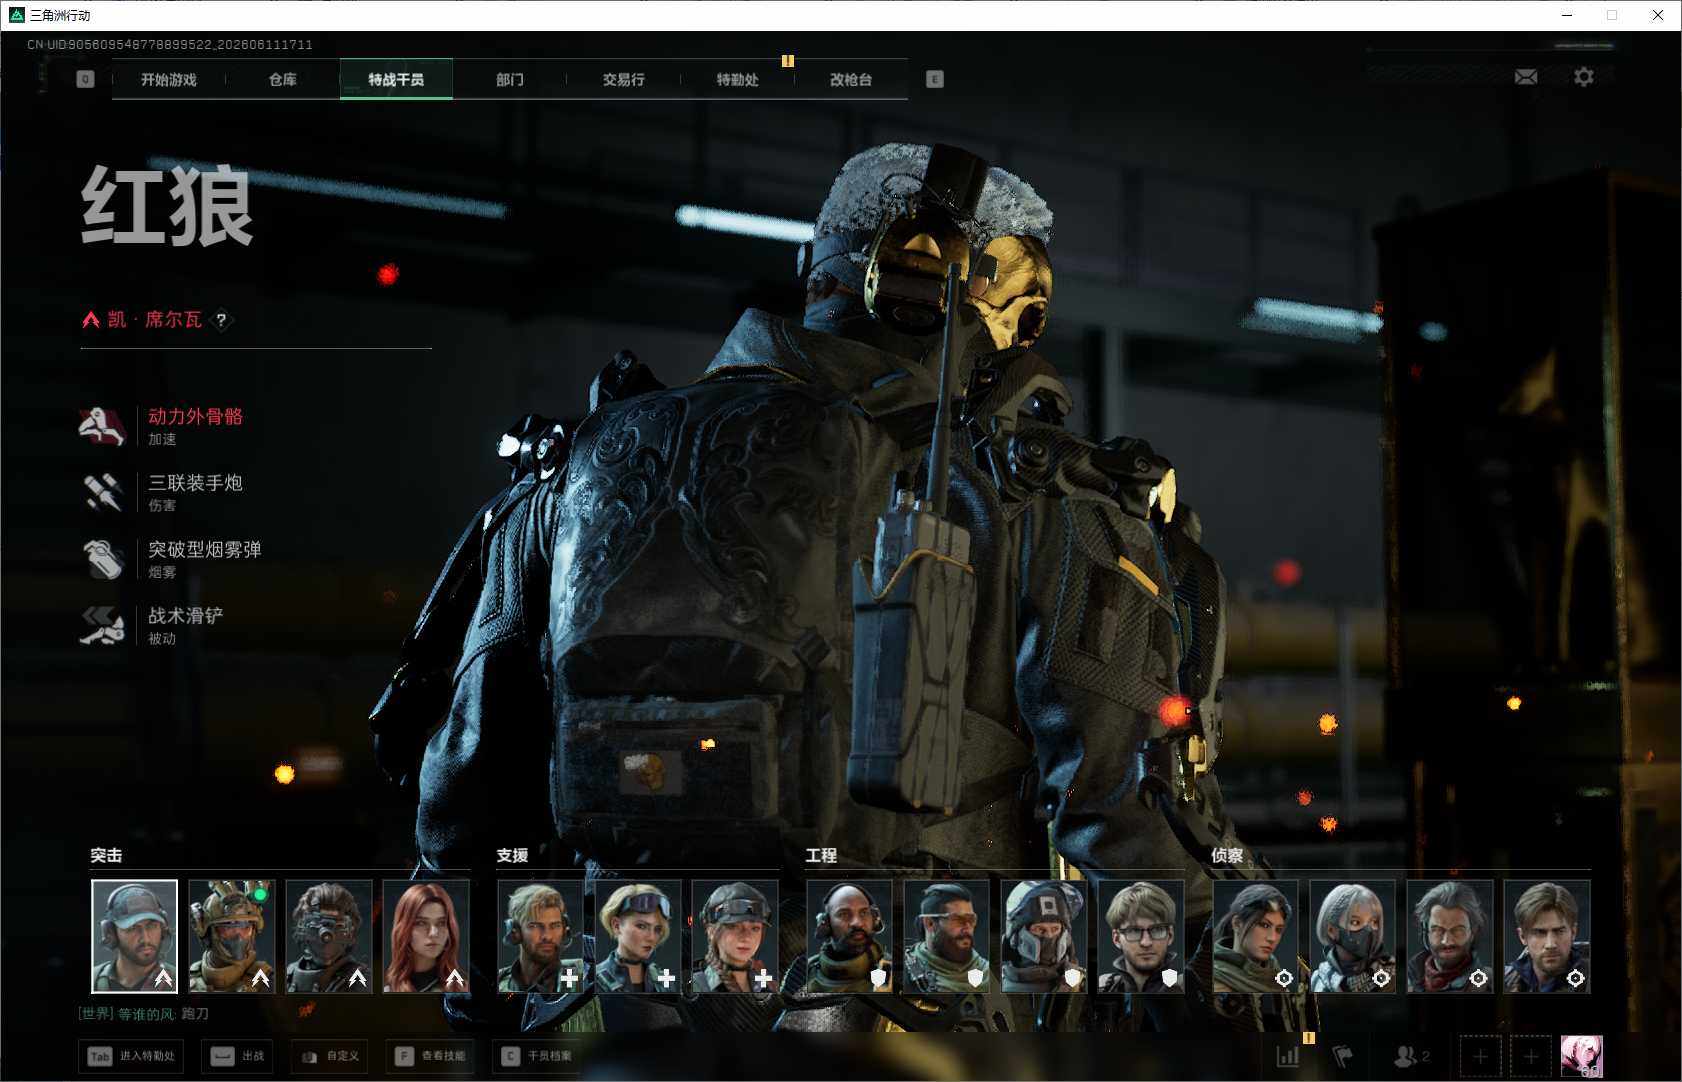Click the 出战 deploy button
The width and height of the screenshot is (1682, 1082).
(x=239, y=1056)
